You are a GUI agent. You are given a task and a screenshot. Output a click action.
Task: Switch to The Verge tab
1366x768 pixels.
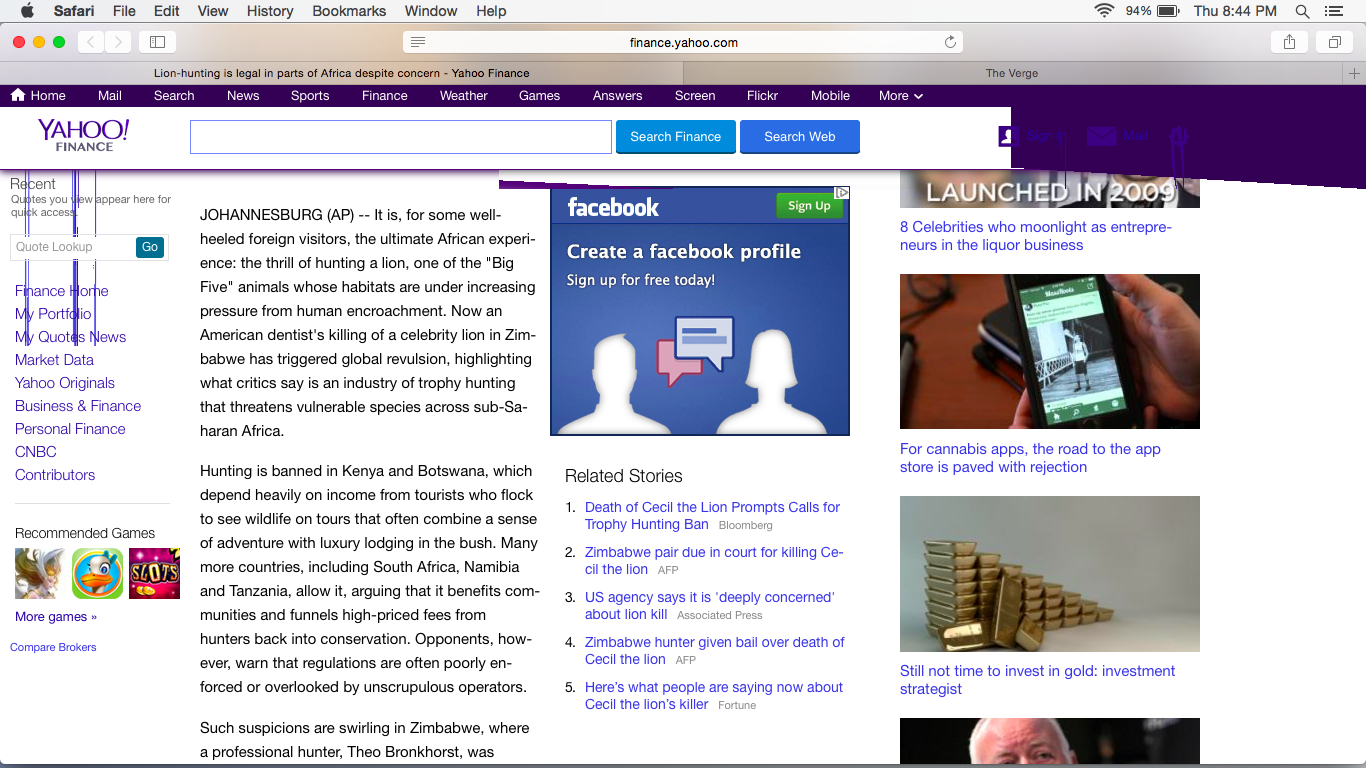point(1012,73)
